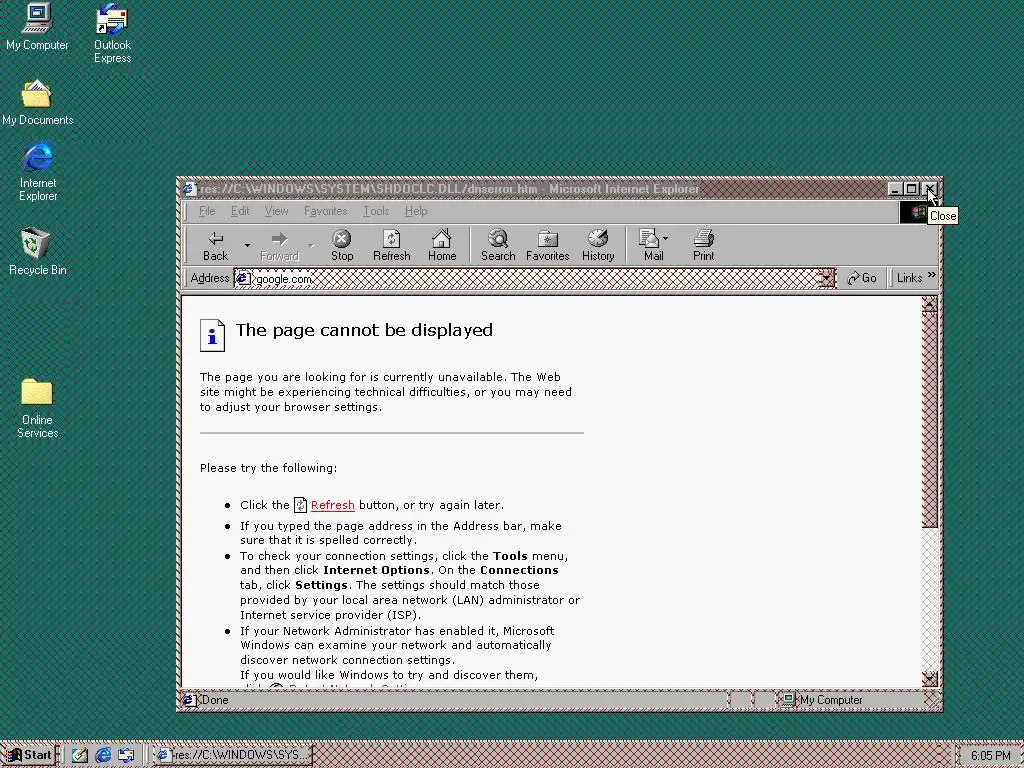Expand the Mail button dropdown arrow
Image resolution: width=1024 pixels, height=768 pixels.
[x=665, y=238]
